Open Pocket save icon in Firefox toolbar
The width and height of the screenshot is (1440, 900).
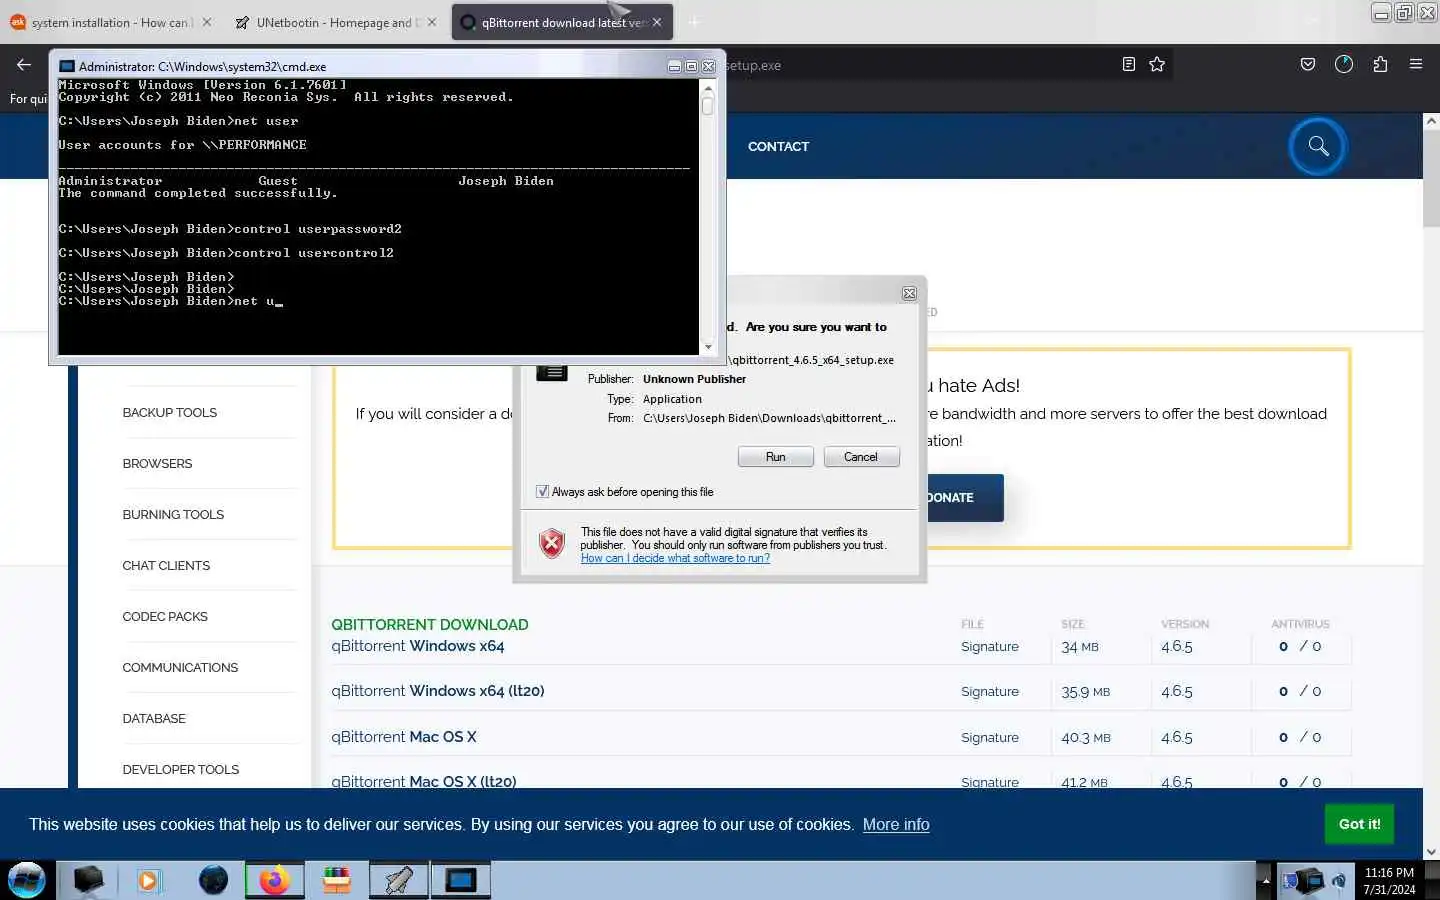(x=1307, y=64)
